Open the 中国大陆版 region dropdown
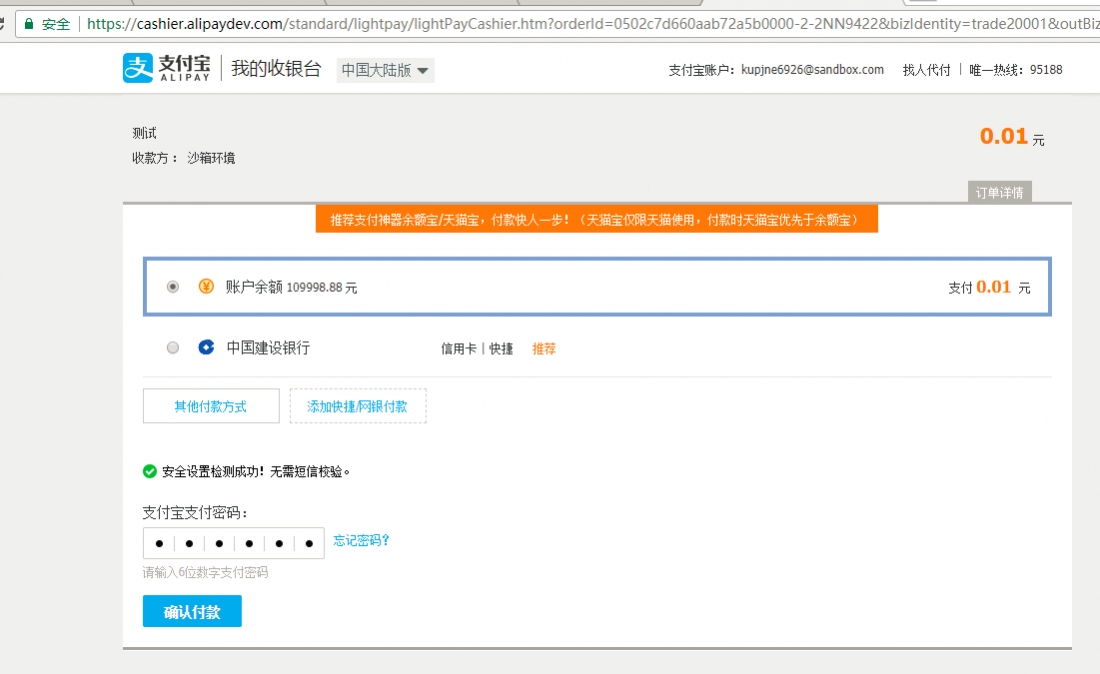 [x=385, y=70]
